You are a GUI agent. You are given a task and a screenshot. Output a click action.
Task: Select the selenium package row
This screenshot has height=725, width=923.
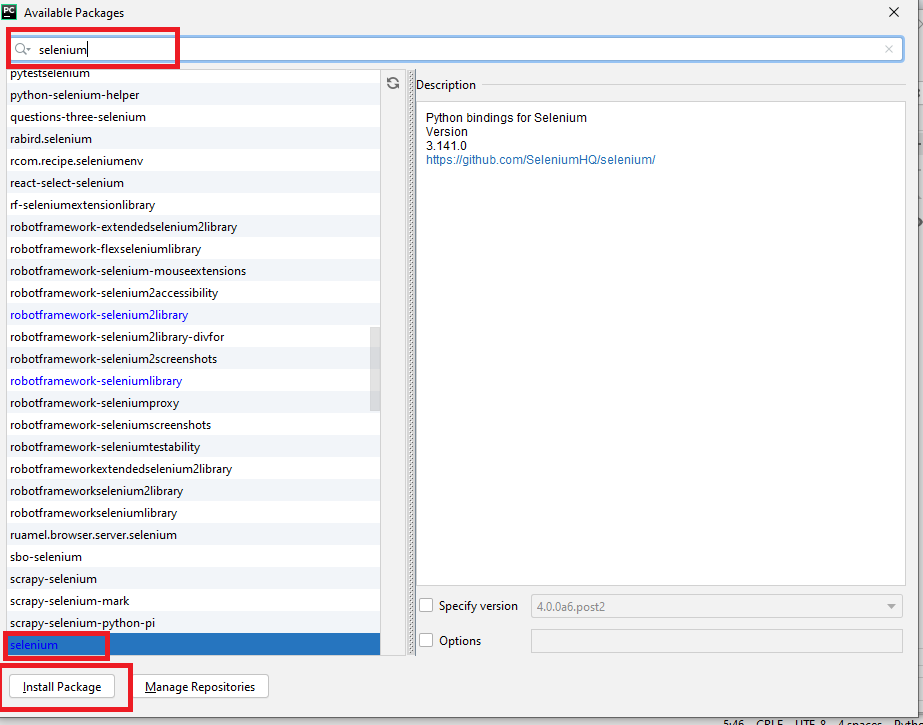click(x=194, y=644)
